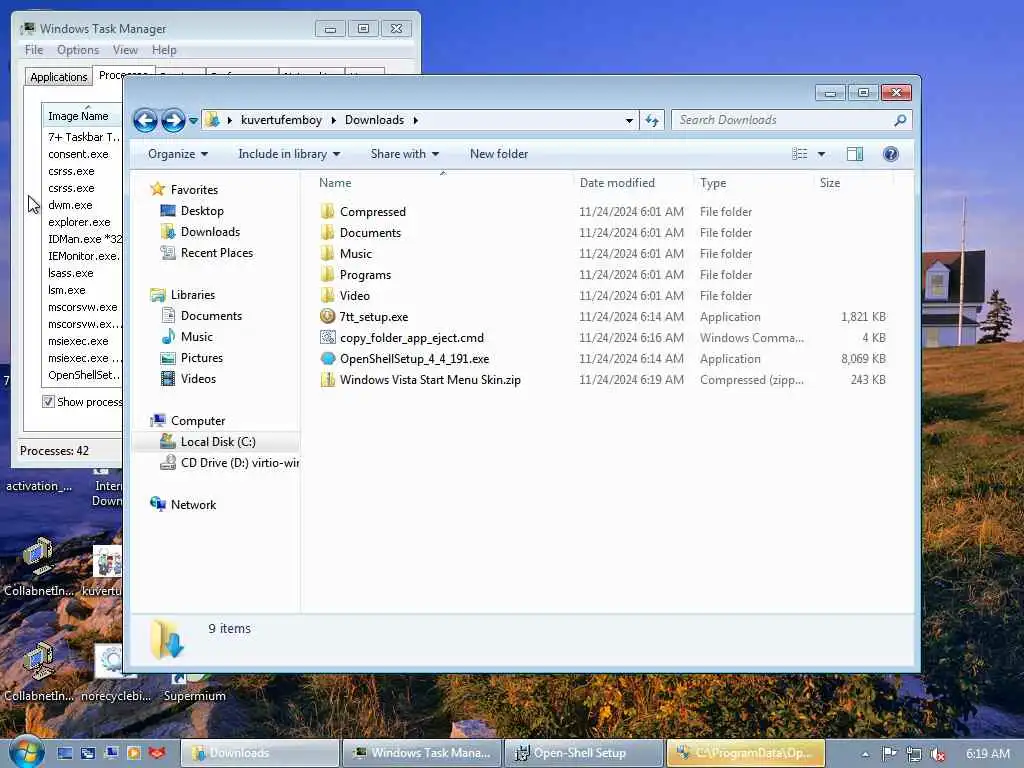Open Task Manager View menu
The width and height of the screenshot is (1024, 768).
coord(125,50)
